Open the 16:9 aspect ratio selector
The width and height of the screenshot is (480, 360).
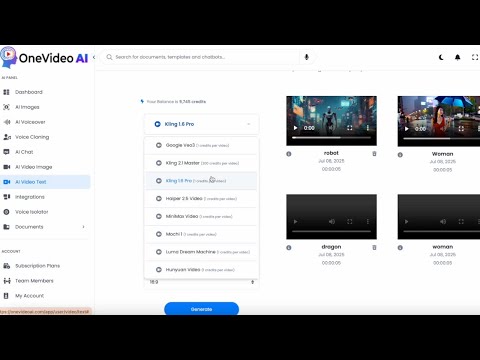point(201,282)
